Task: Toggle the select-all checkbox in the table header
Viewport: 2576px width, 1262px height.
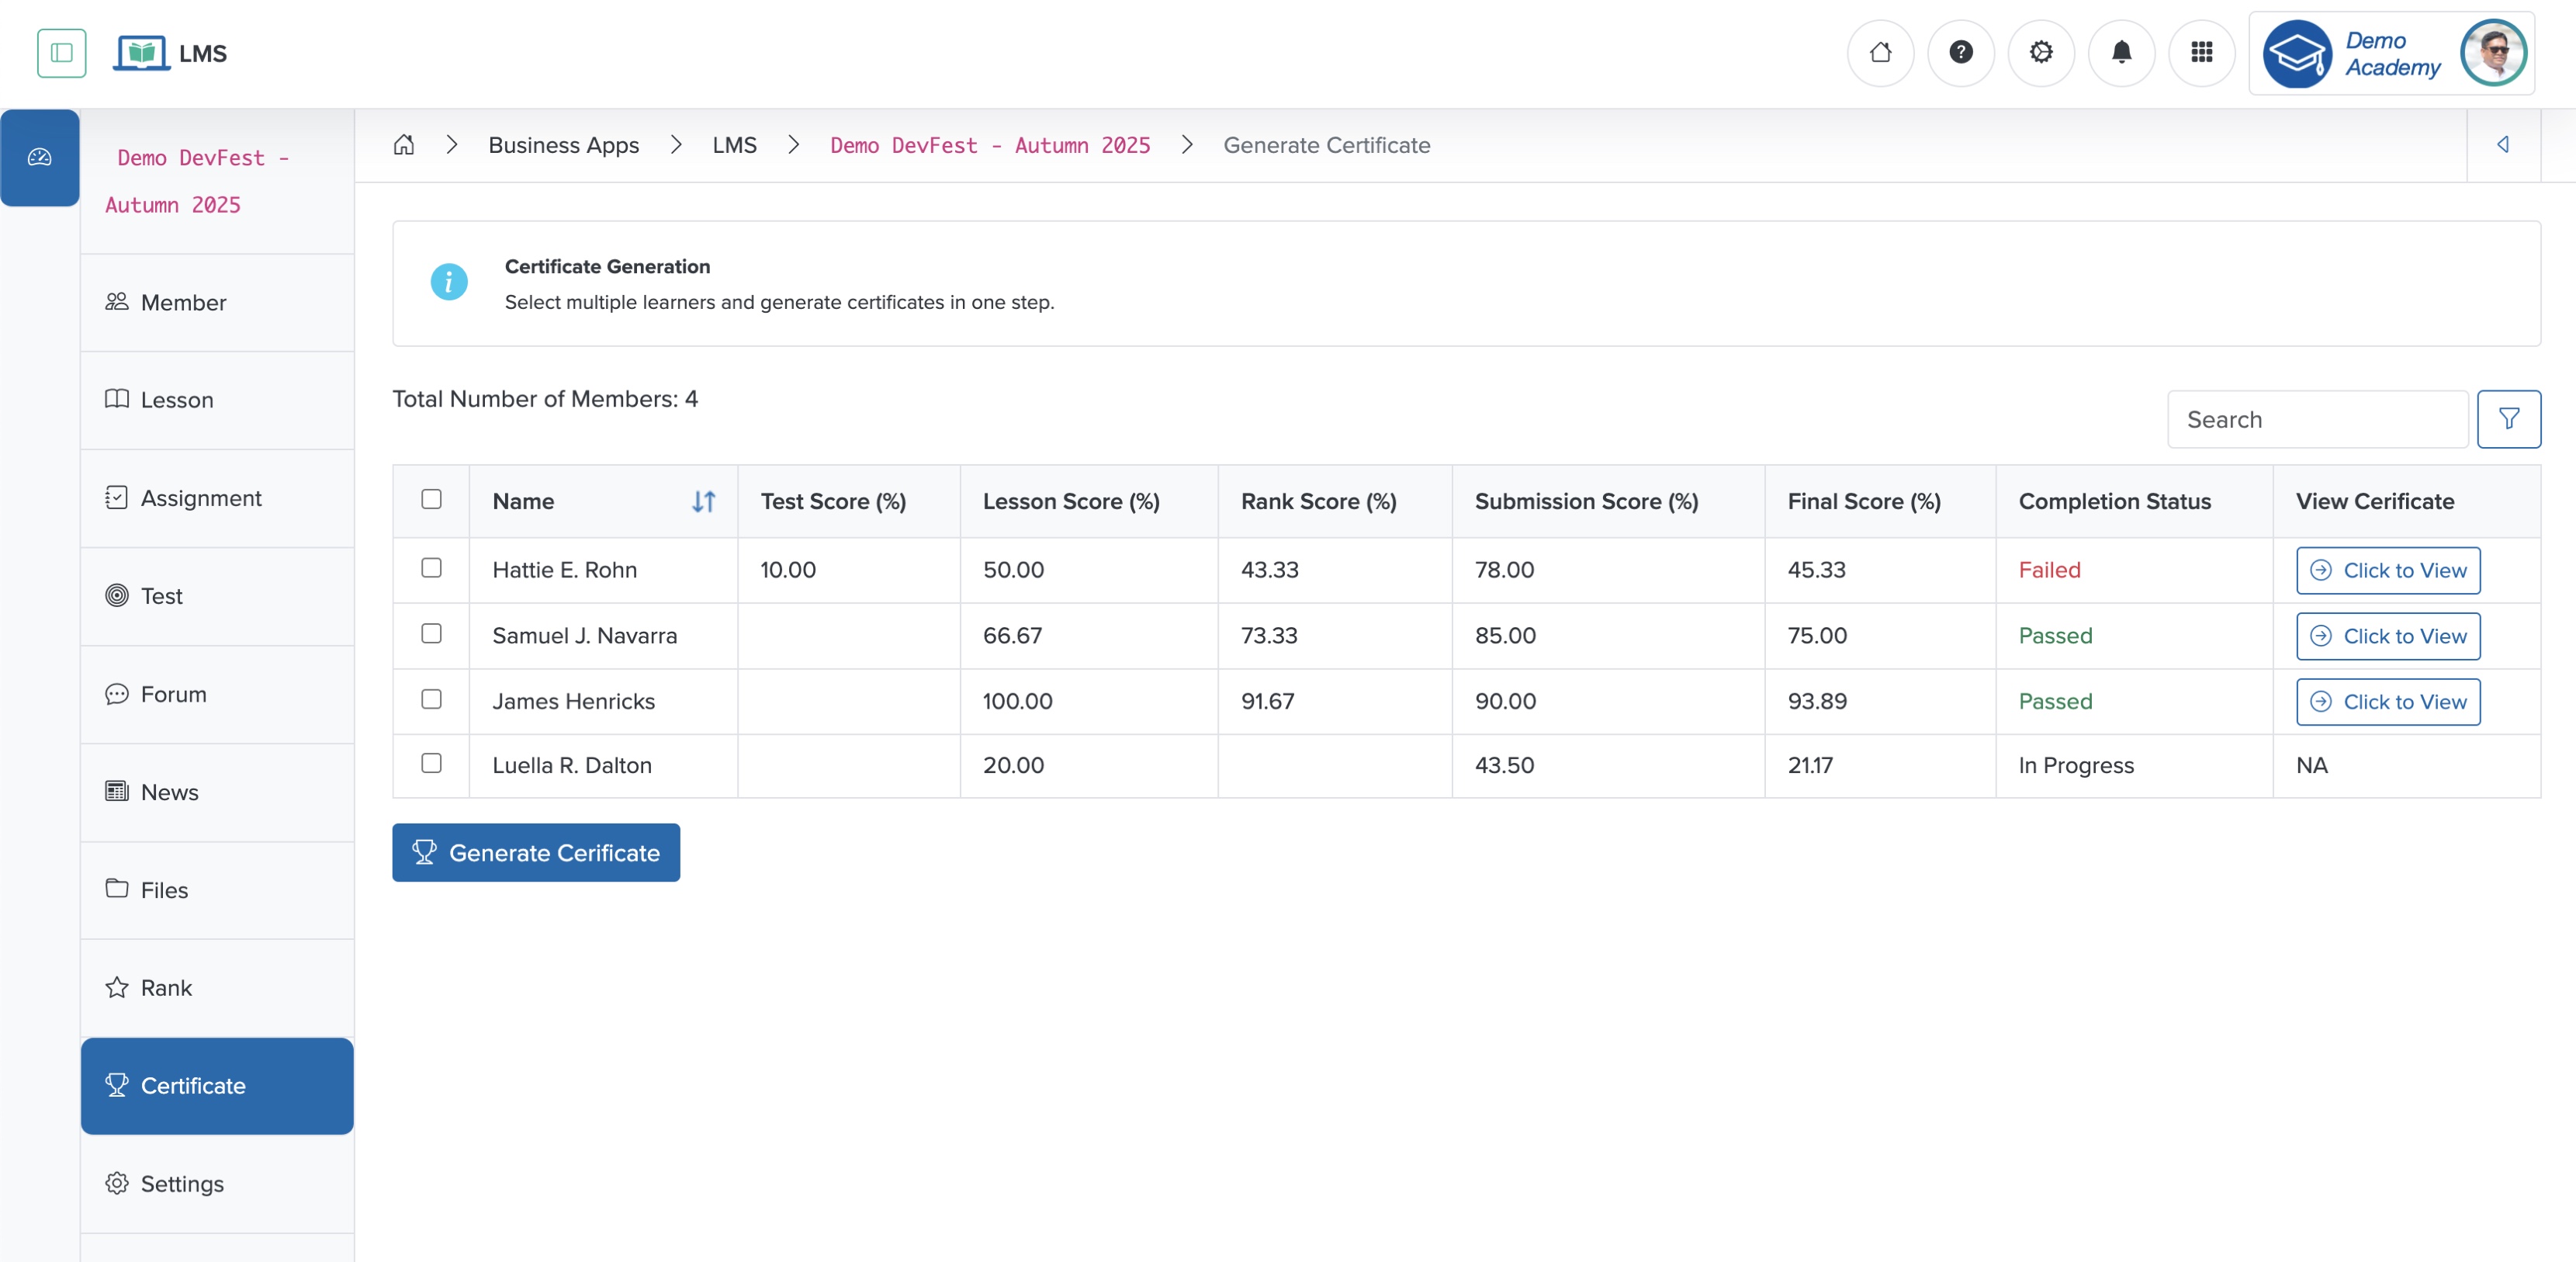Action: coord(431,500)
